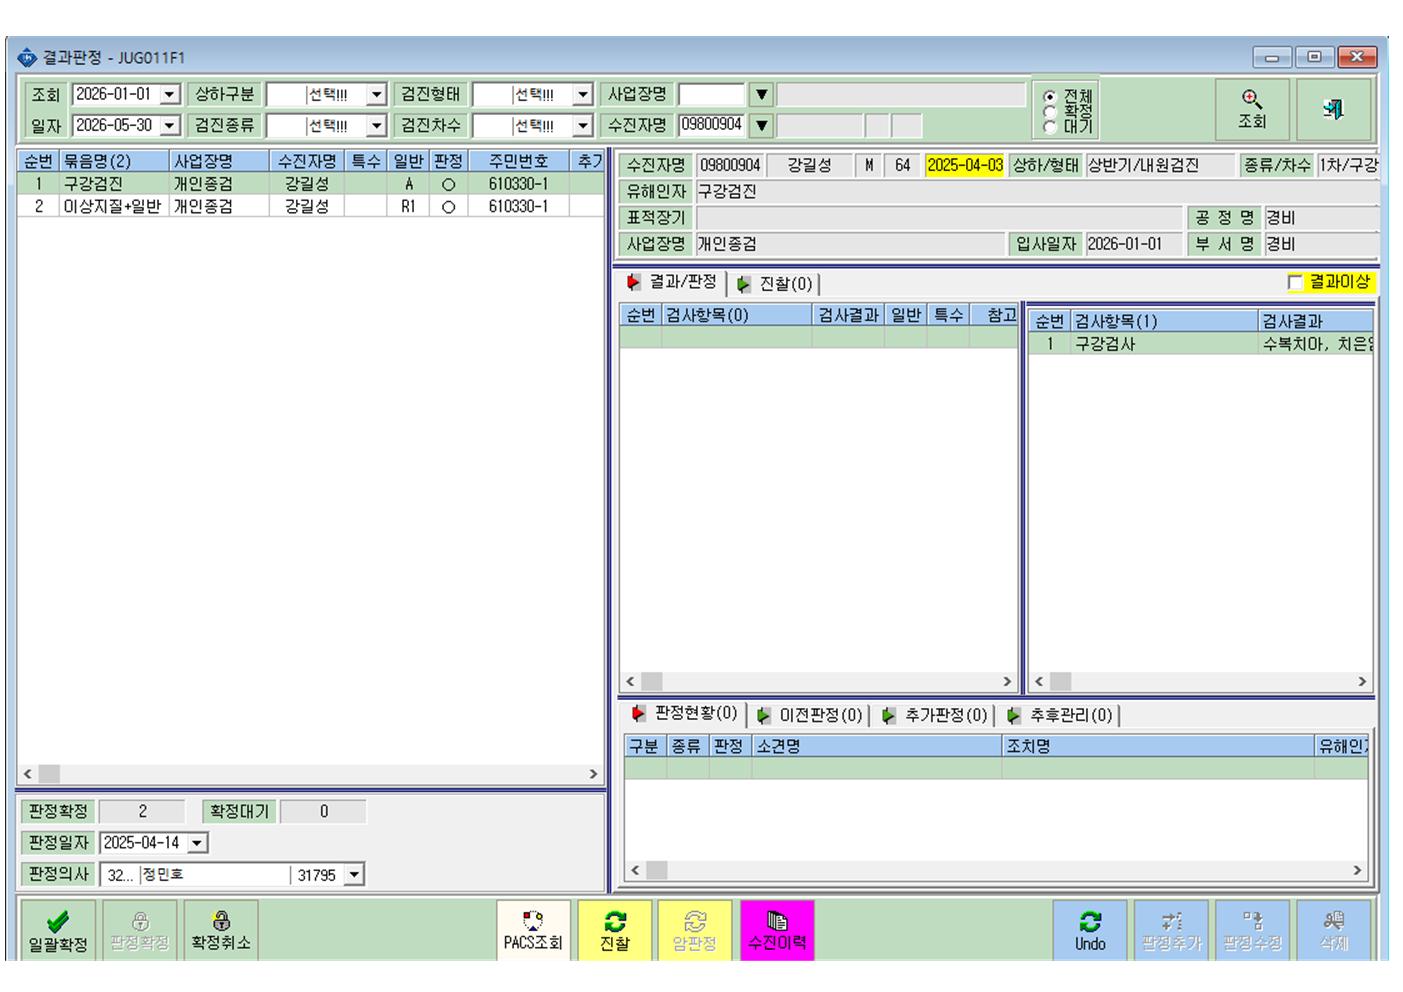Click the yellow 진찰 refresh button
This screenshot has width=1403, height=992.
(615, 930)
